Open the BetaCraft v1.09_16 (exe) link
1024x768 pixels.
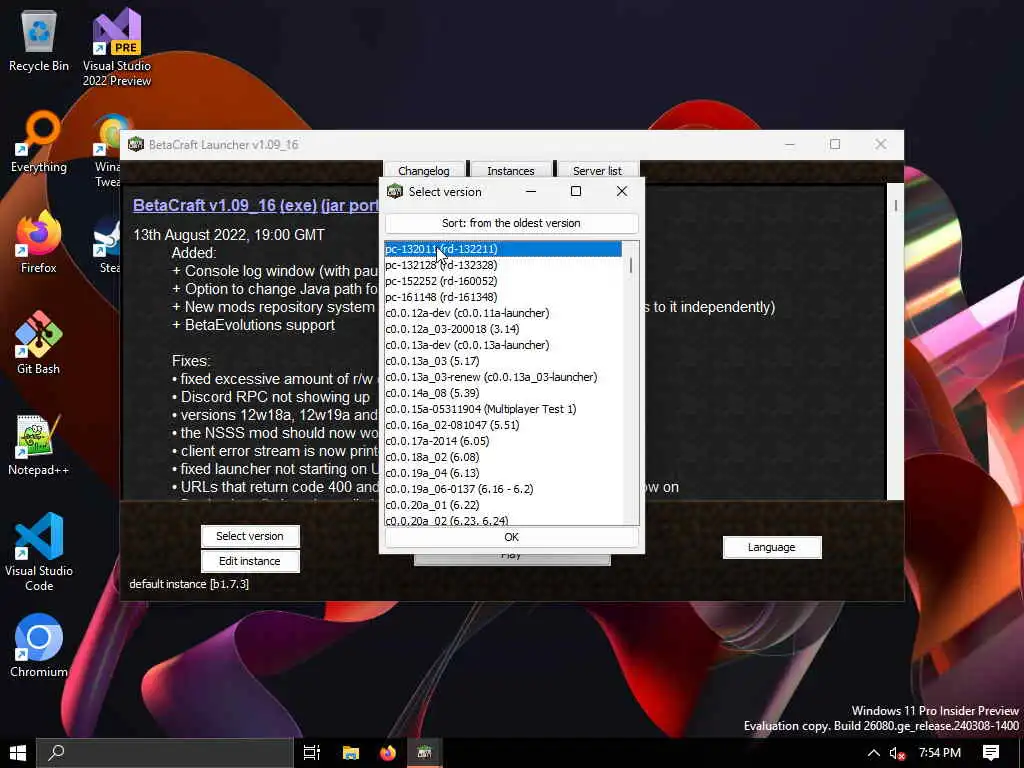pos(225,205)
